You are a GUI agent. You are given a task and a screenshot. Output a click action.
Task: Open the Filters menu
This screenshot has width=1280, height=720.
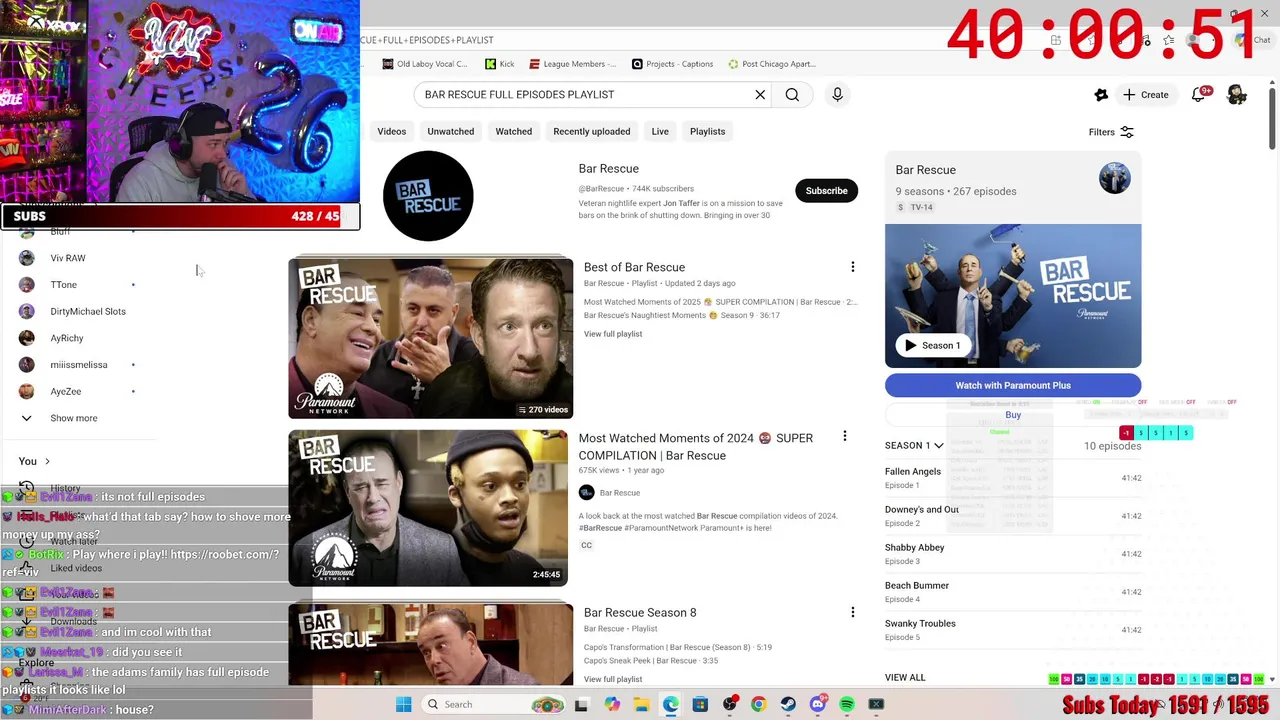(x=1111, y=132)
